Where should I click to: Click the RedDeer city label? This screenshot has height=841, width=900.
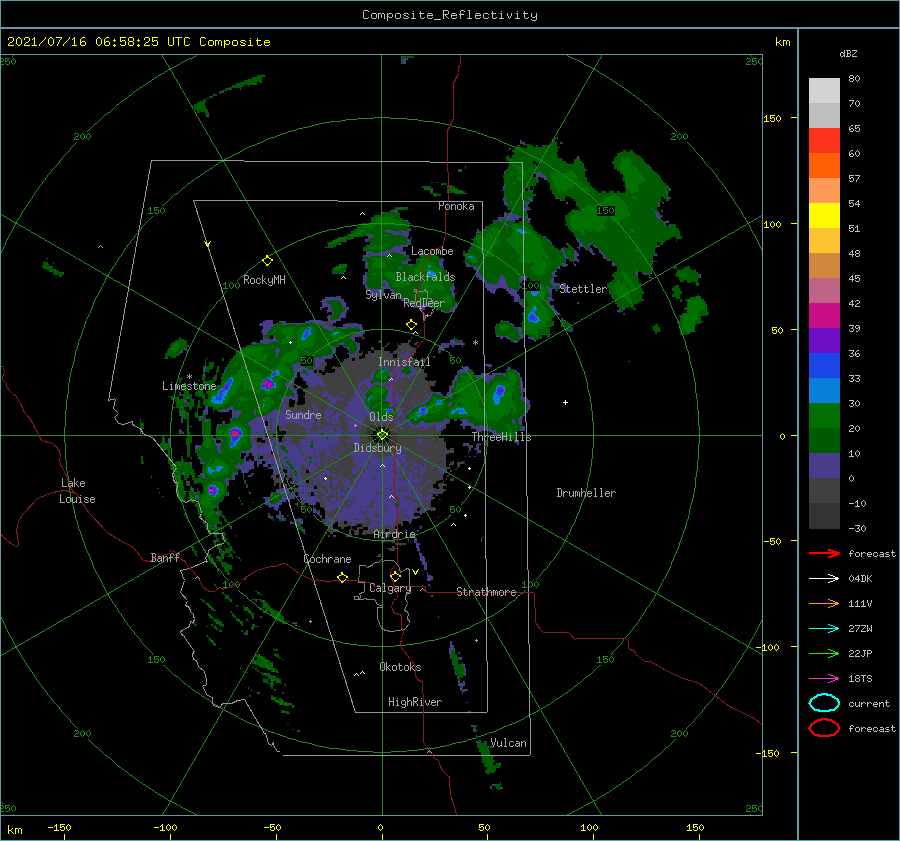424,303
